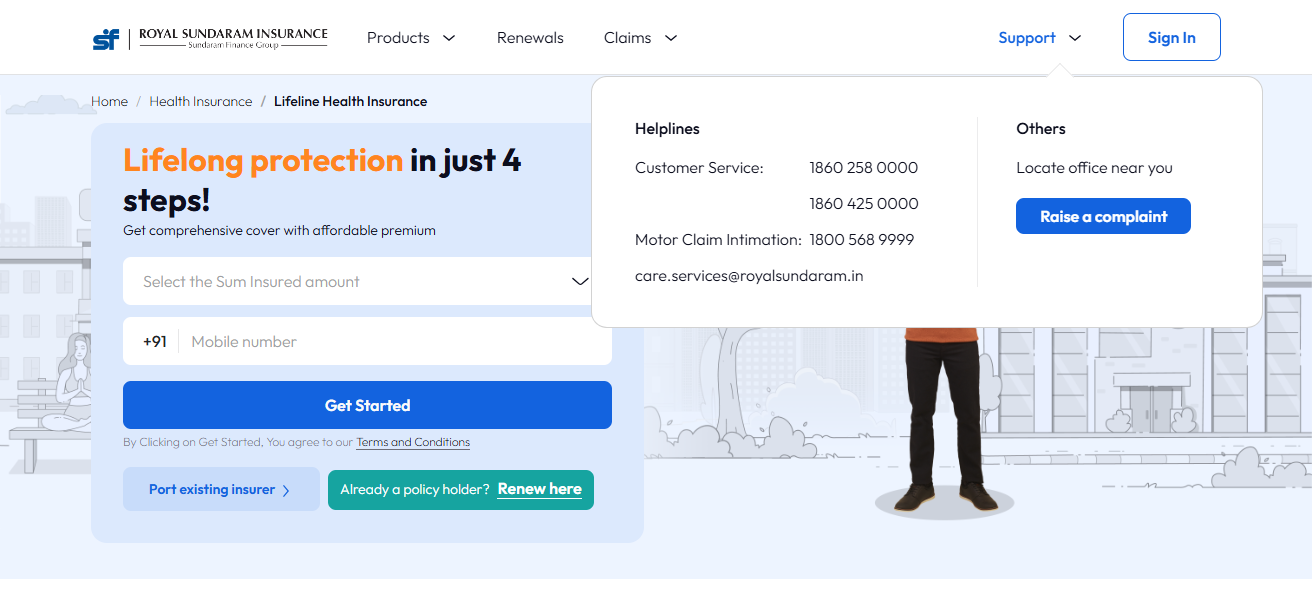Screen dimensions: 1312x599
Task: Select Locate office near you
Action: pos(1094,168)
